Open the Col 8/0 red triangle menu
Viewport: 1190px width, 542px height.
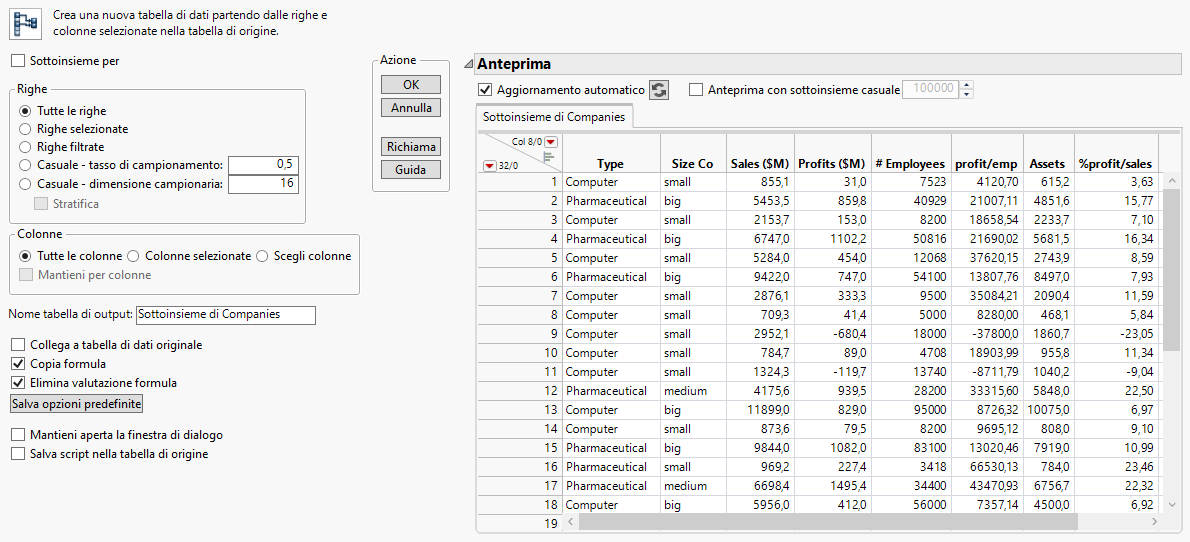click(x=550, y=142)
